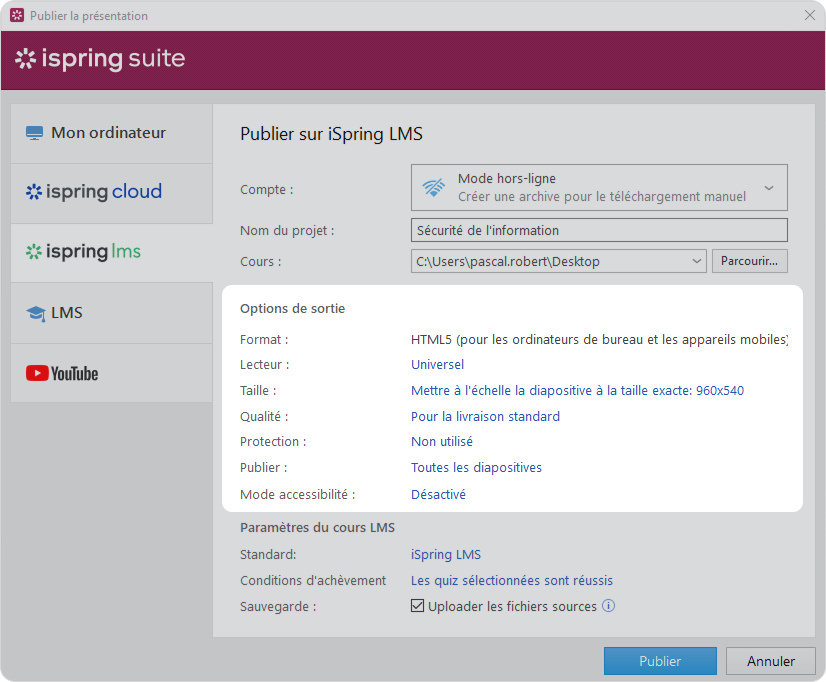Click the iSpring app icon in title bar
The image size is (826, 682).
[x=16, y=16]
